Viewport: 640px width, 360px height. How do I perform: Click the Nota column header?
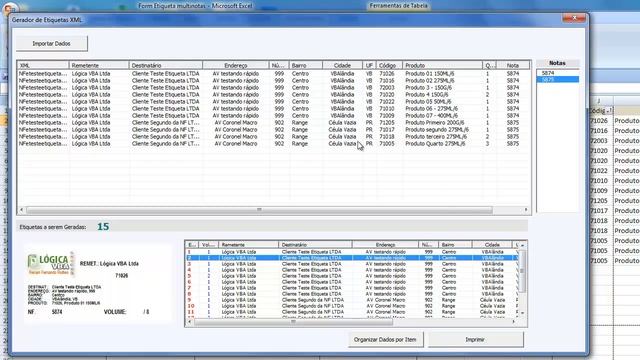click(513, 65)
